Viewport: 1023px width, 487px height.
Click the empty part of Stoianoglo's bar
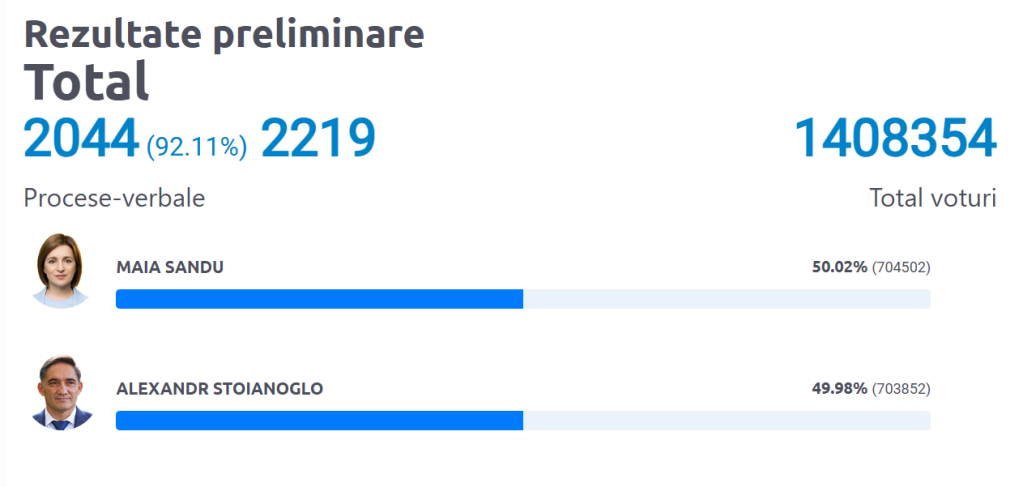coord(727,421)
